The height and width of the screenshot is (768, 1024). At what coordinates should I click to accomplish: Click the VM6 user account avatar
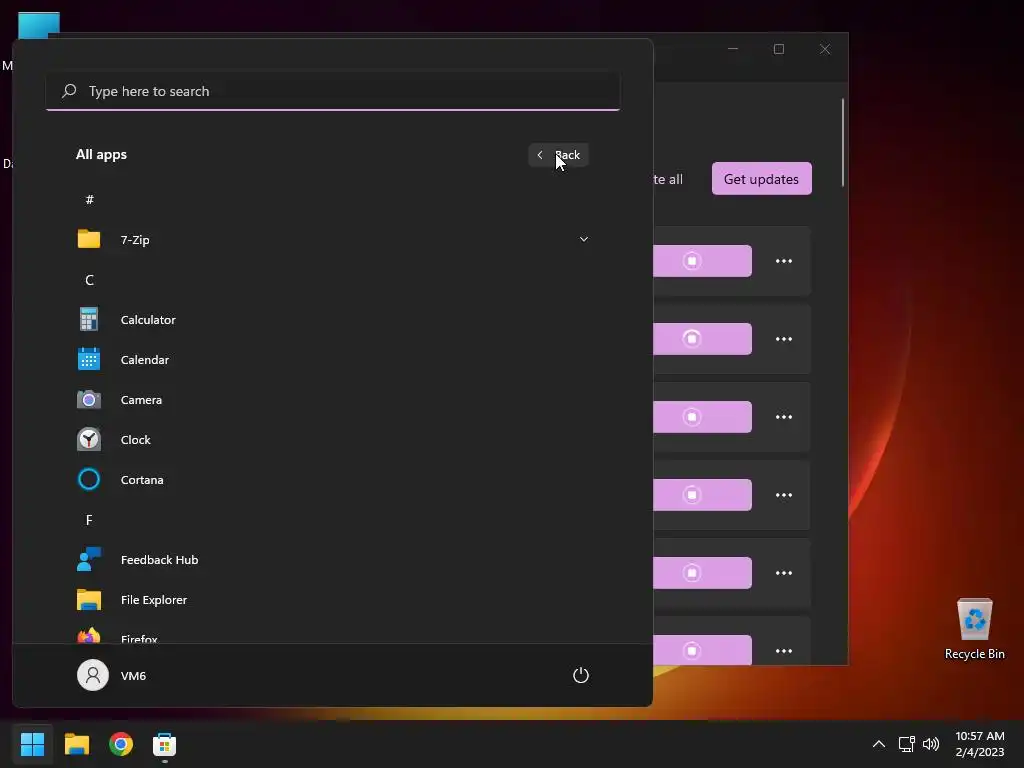93,675
